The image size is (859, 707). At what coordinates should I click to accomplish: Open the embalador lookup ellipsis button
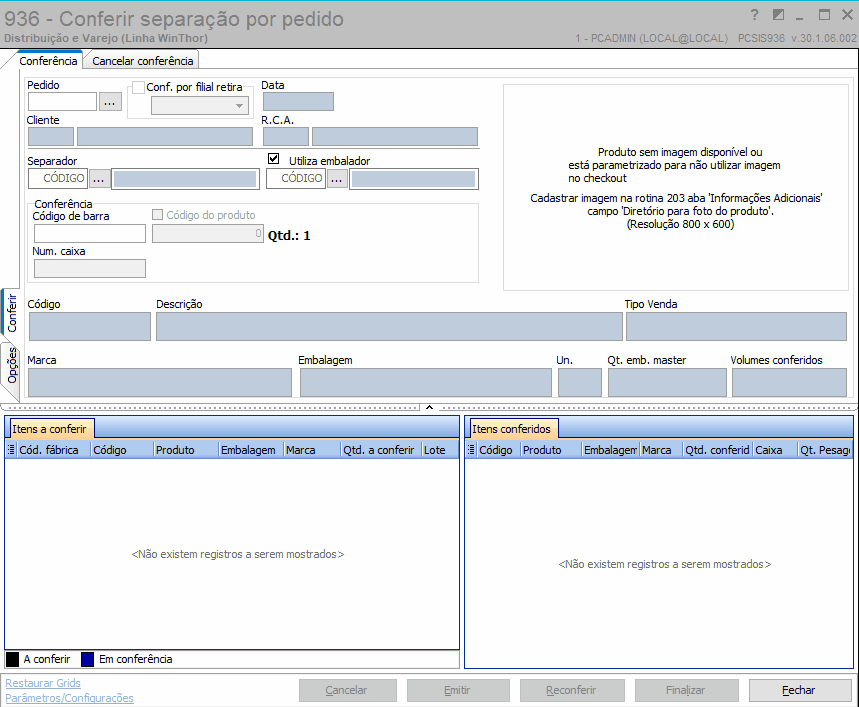pos(337,179)
